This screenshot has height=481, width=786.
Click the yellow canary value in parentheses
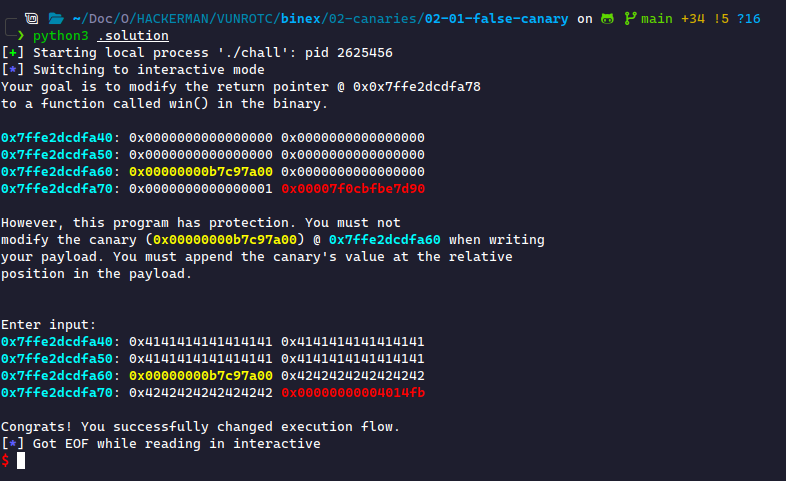pos(225,240)
